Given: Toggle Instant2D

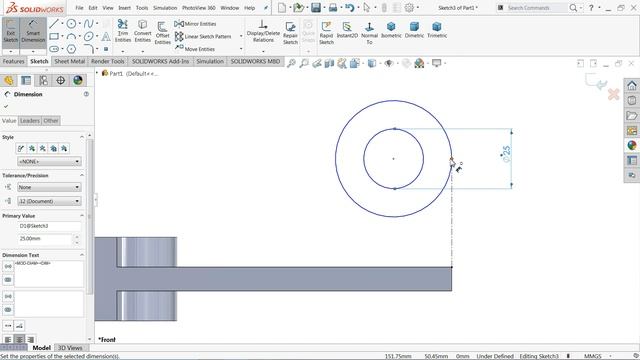Looking at the screenshot, I should point(347,30).
